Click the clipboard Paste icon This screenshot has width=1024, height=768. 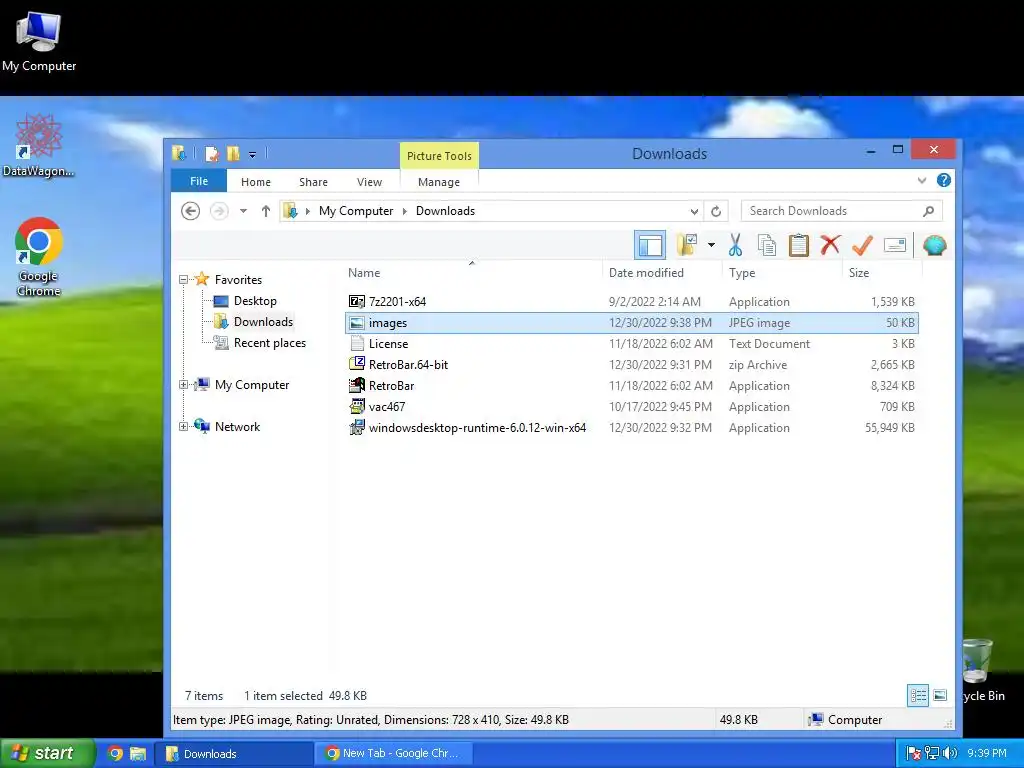(x=798, y=246)
